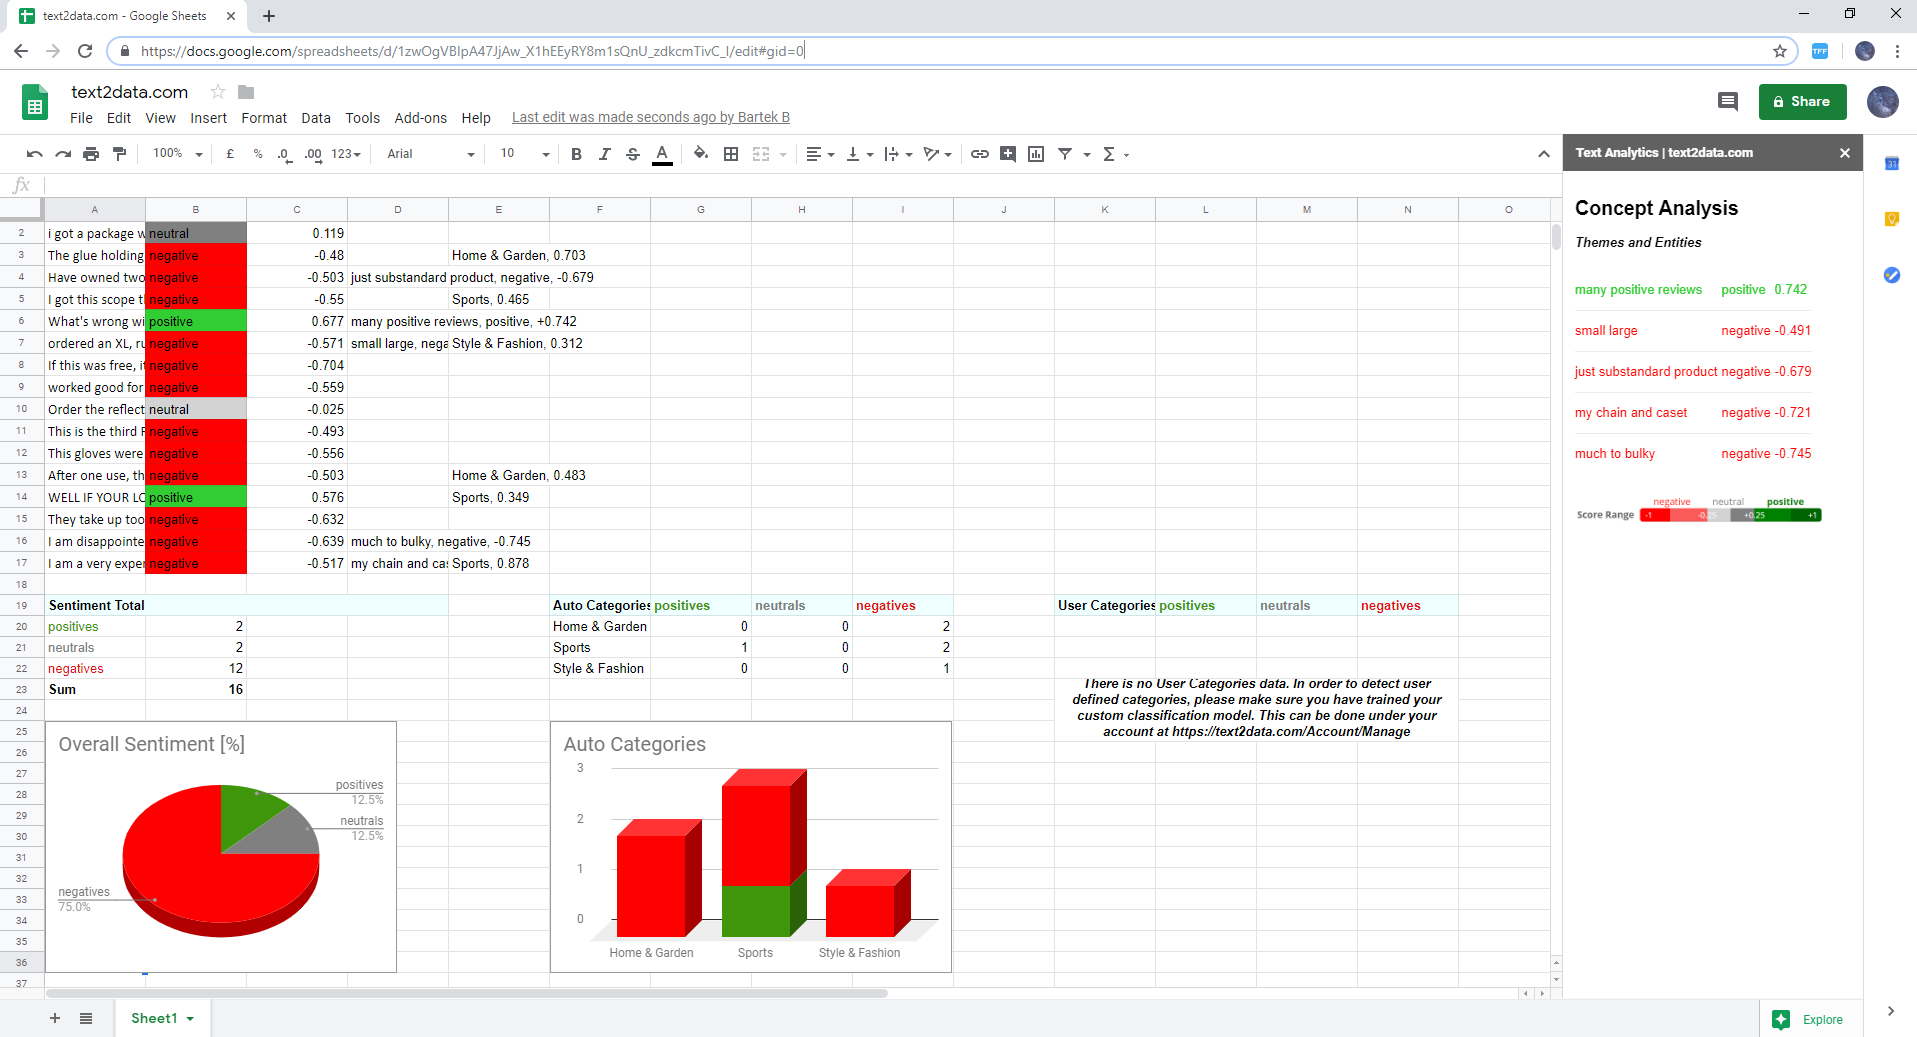The height and width of the screenshot is (1037, 1917).
Task: Open the View menu
Action: pyautogui.click(x=160, y=118)
